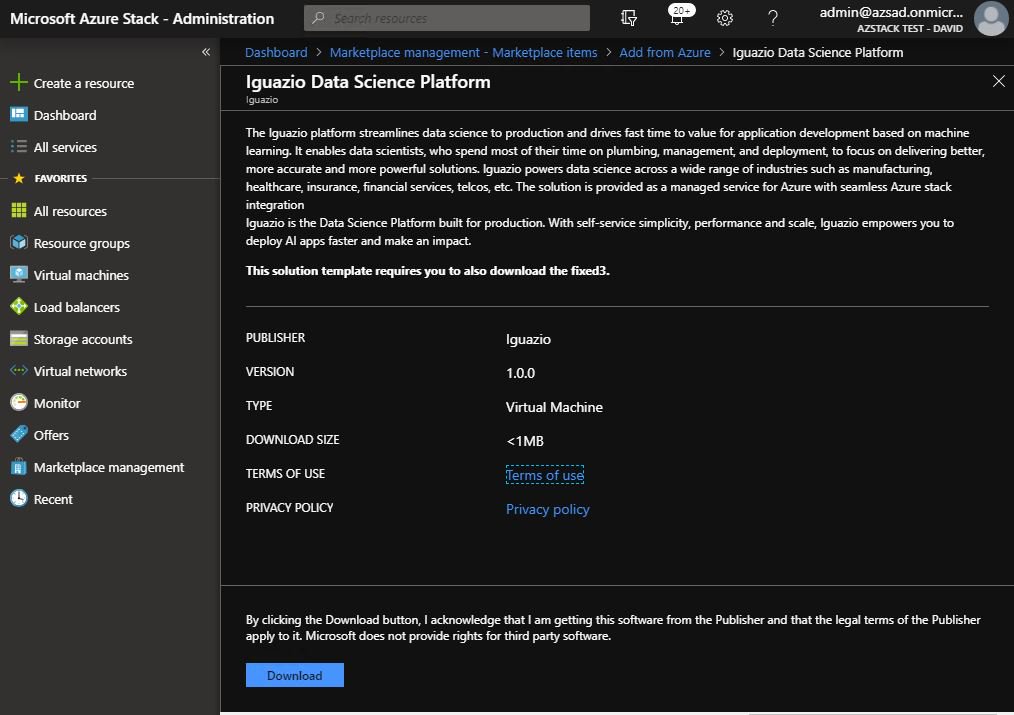Viewport: 1014px width, 715px height.
Task: Click the Marketplace management bag icon
Action: point(19,467)
